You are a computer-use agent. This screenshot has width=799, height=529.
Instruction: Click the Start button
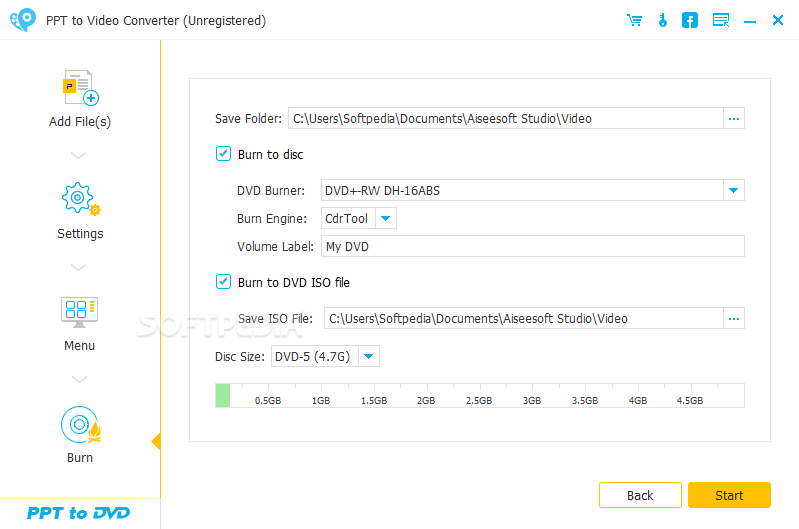click(x=729, y=495)
